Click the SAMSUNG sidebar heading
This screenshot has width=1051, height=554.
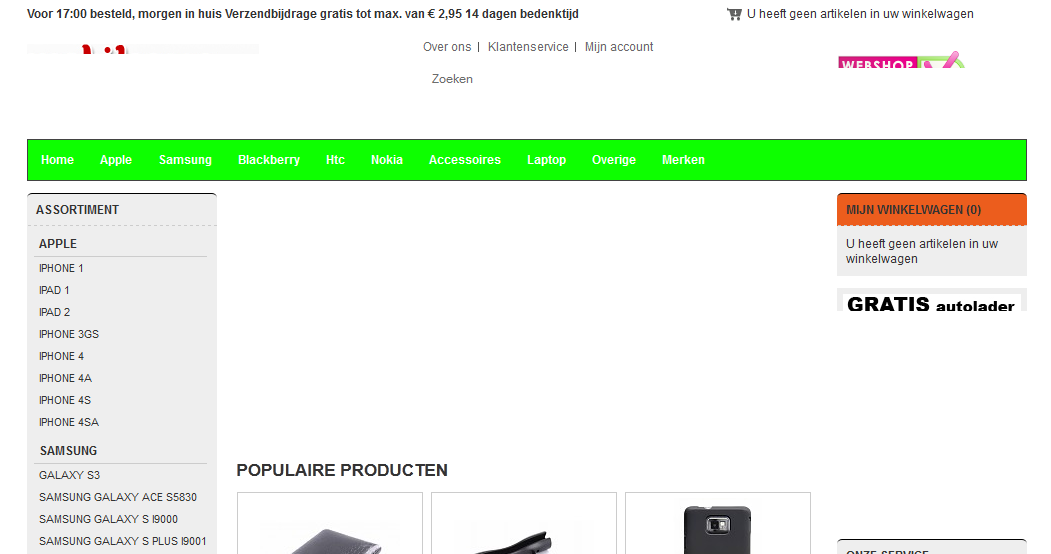coord(68,451)
